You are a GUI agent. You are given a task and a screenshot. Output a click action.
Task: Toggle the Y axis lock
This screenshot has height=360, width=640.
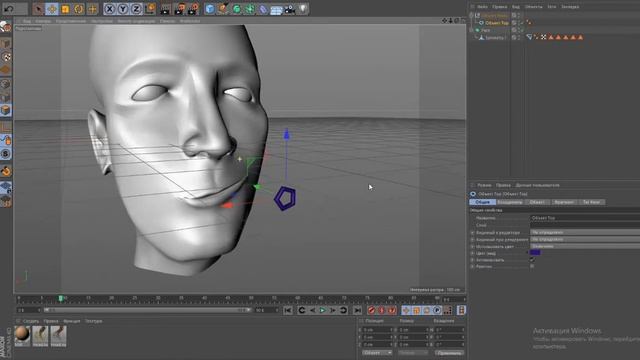pos(123,9)
